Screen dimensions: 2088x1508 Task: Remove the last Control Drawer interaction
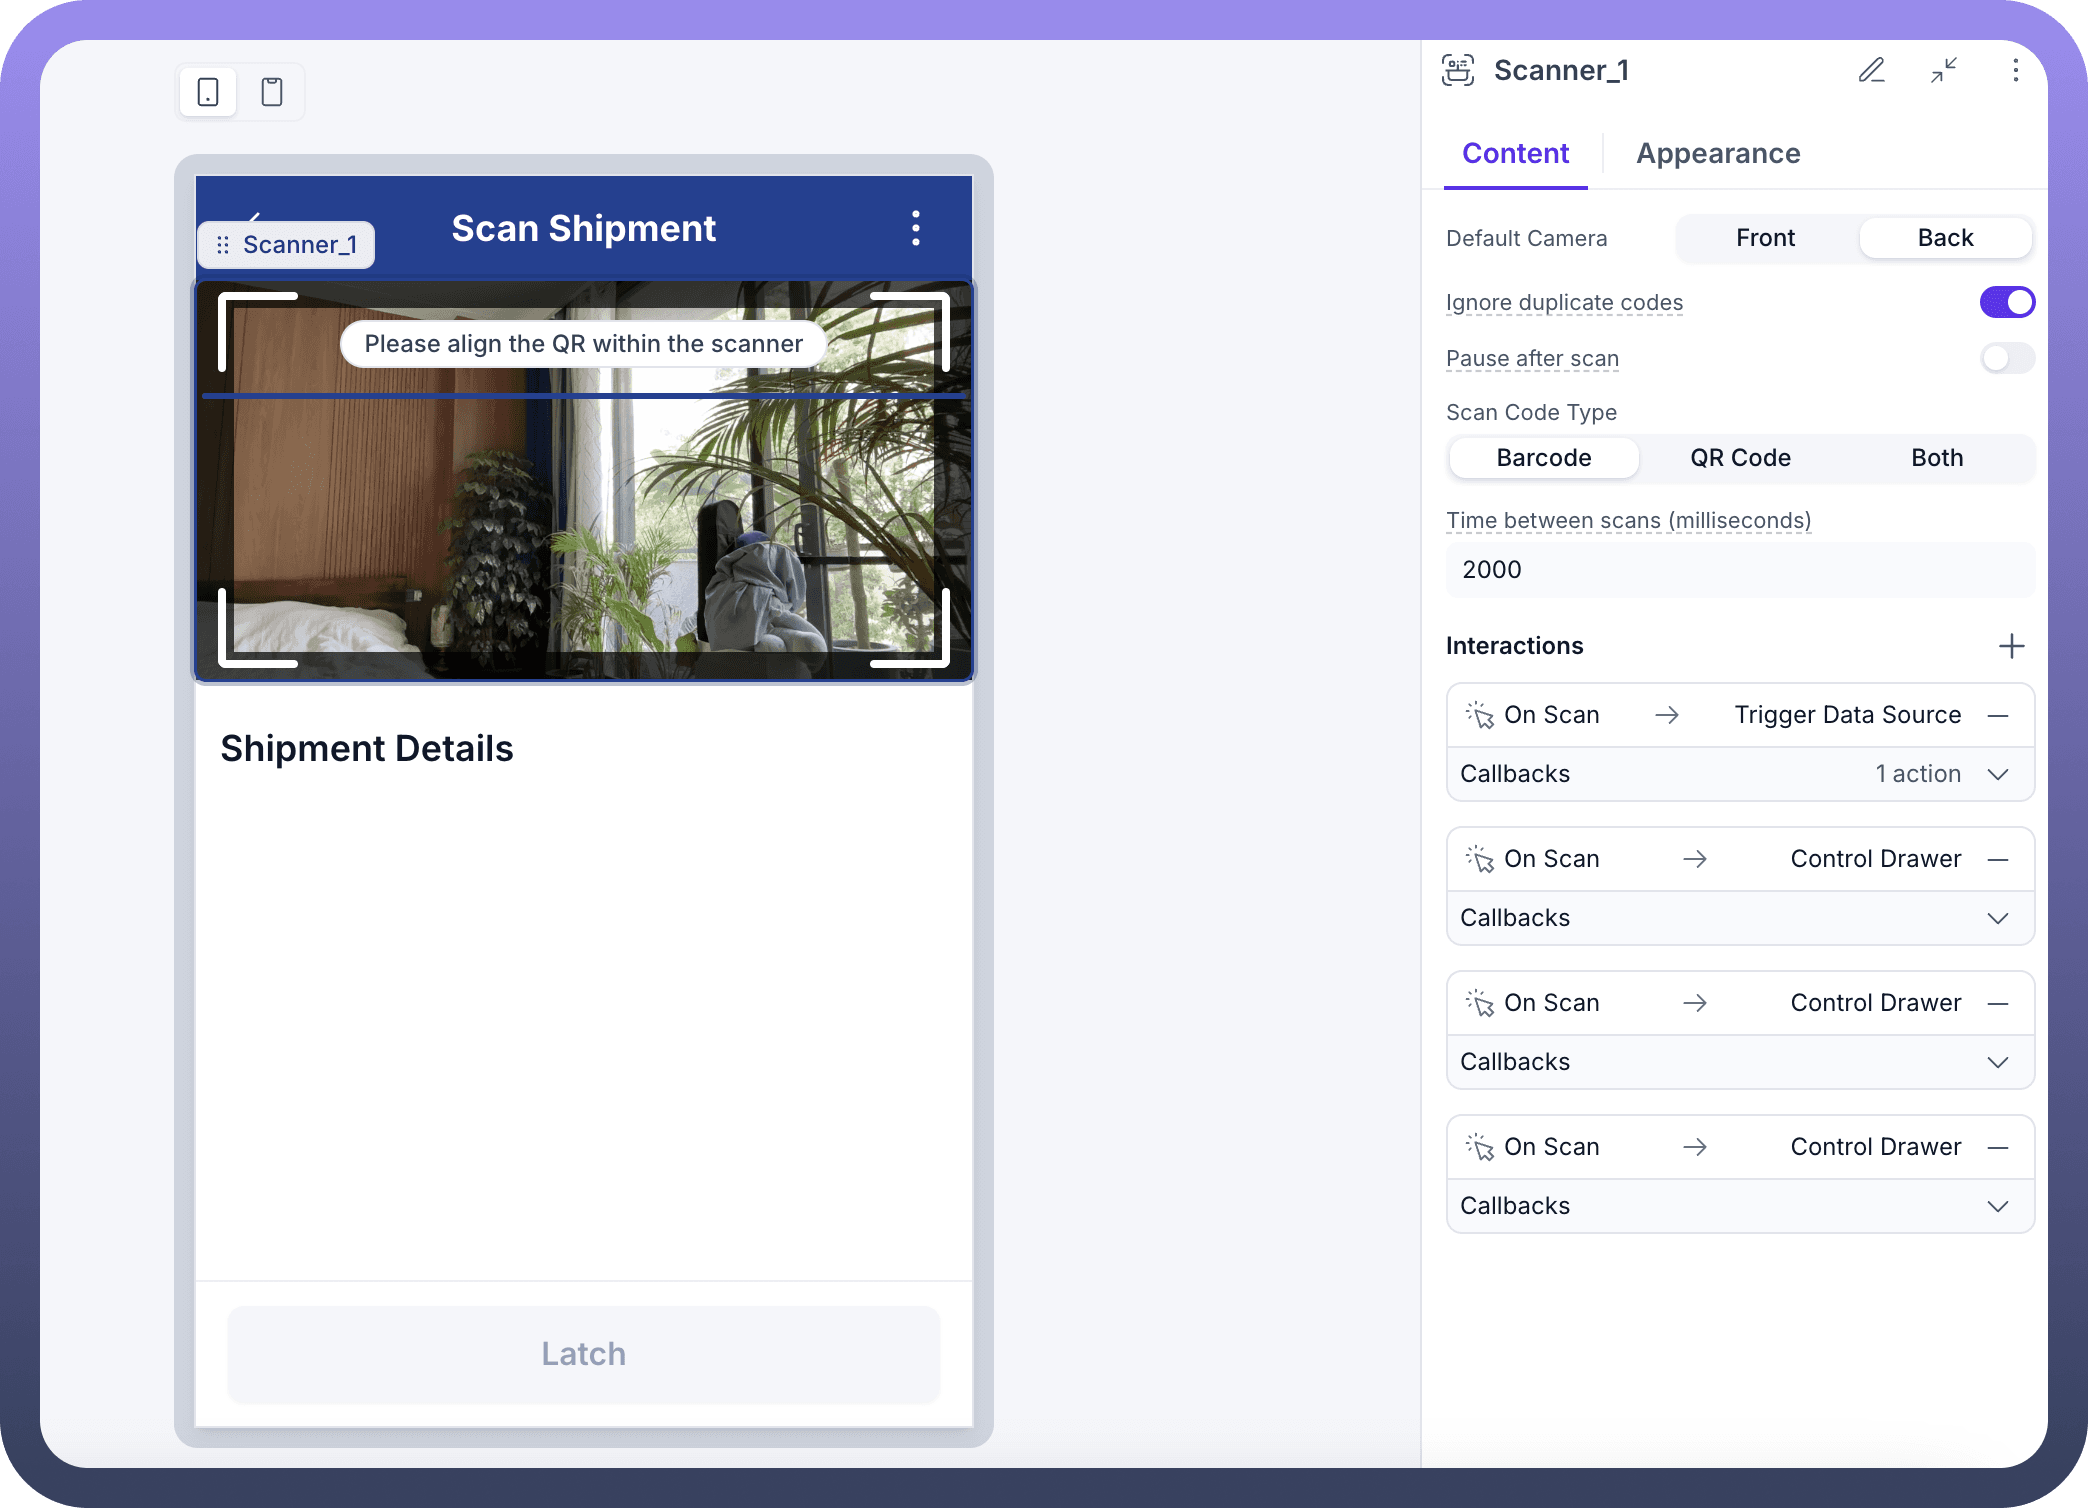tap(1998, 1147)
